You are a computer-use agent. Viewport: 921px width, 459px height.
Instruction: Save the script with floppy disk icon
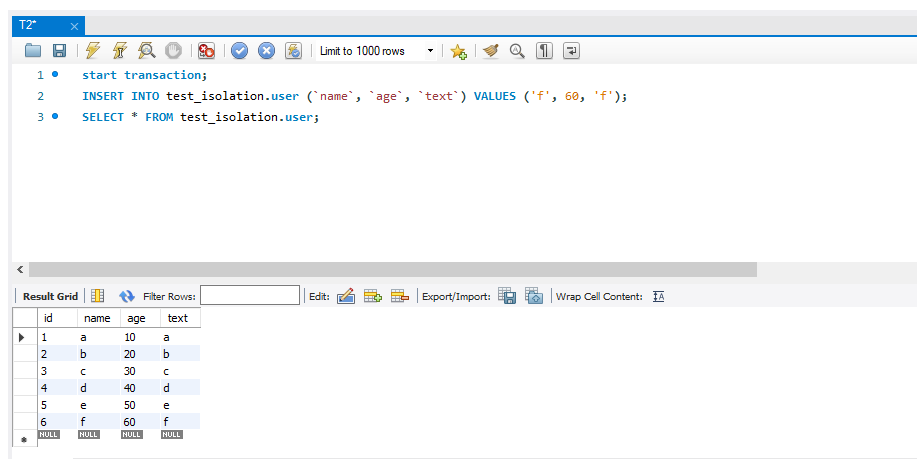[x=59, y=51]
